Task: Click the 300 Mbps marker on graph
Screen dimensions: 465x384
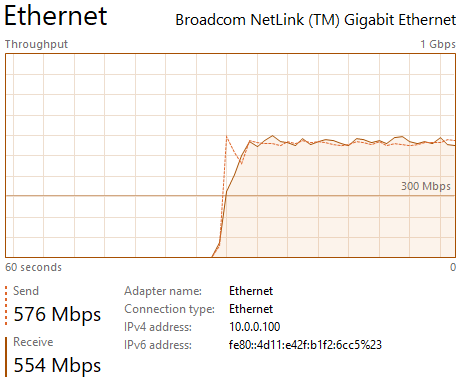Action: 426,186
